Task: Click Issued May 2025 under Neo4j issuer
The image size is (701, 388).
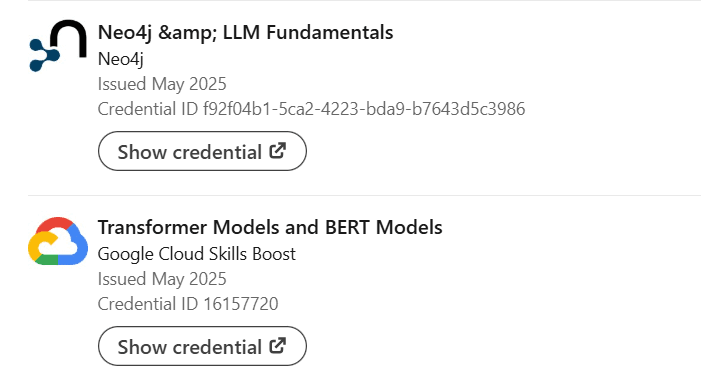Action: [x=162, y=84]
